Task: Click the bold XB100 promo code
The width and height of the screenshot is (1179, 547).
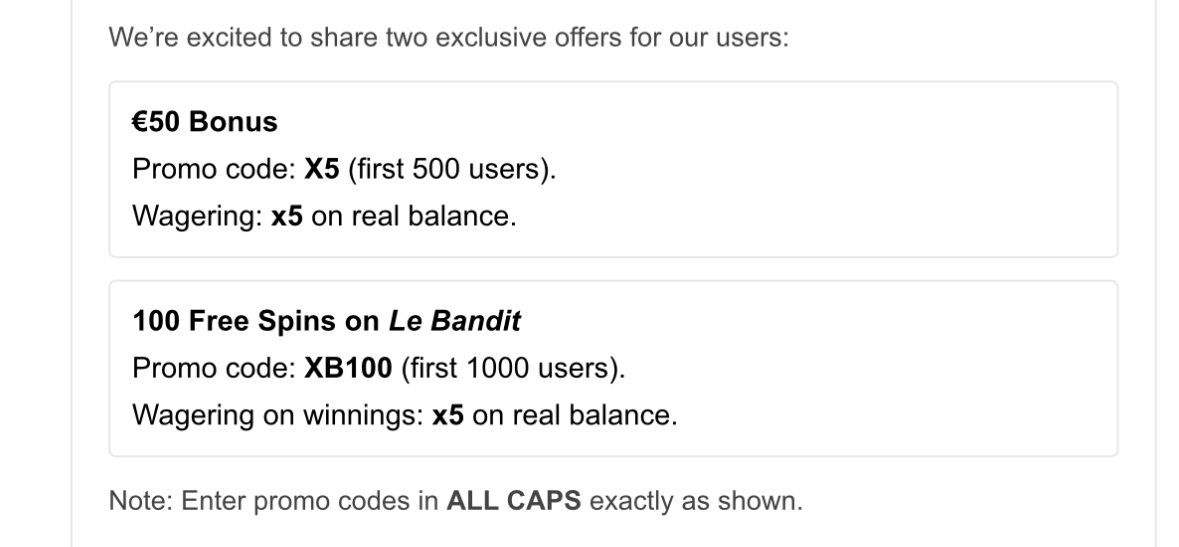Action: [x=349, y=368]
